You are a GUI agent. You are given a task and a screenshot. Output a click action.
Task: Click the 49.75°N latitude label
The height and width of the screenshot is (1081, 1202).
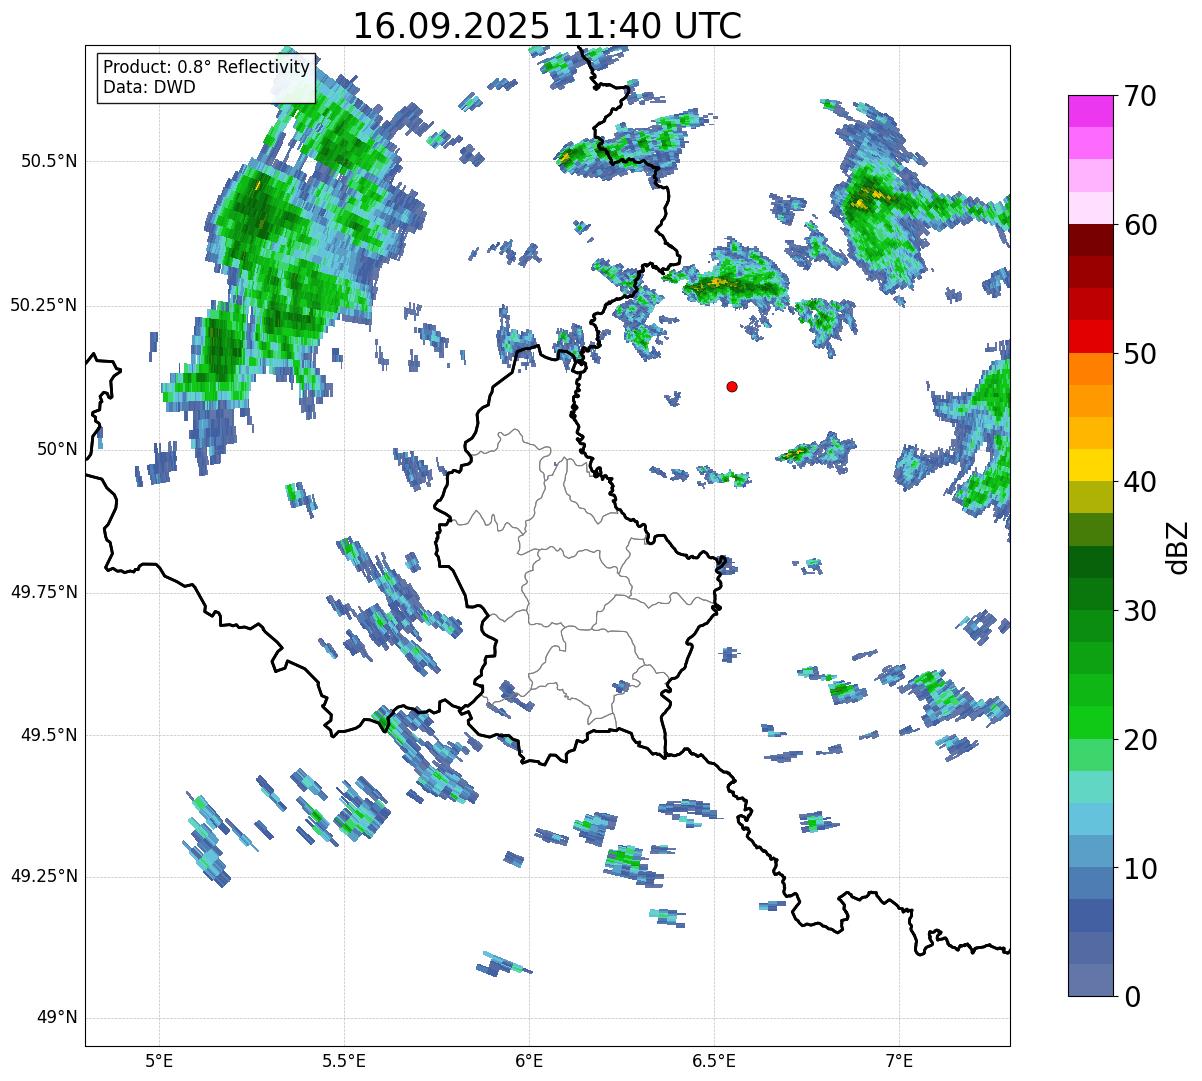click(43, 592)
